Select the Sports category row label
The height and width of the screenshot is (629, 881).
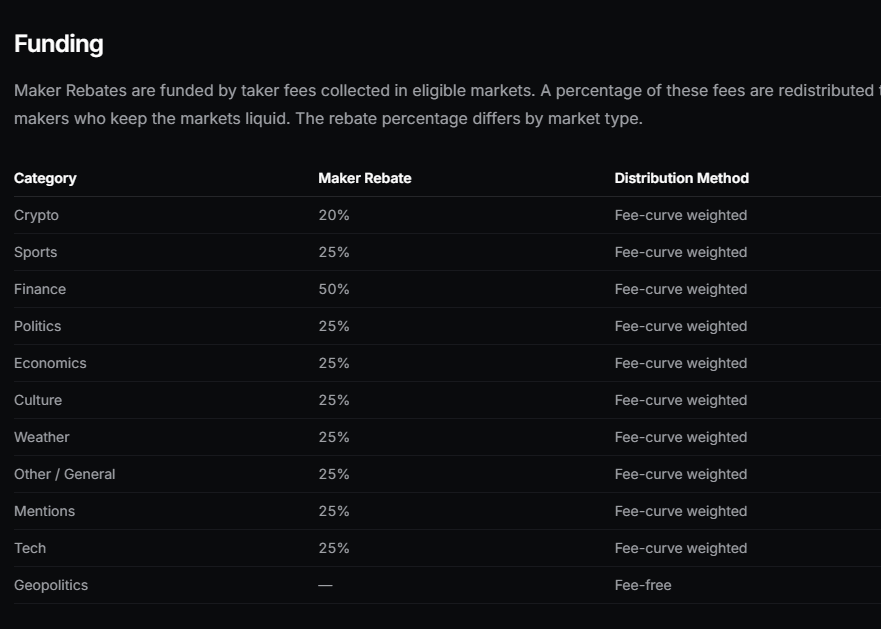(35, 252)
